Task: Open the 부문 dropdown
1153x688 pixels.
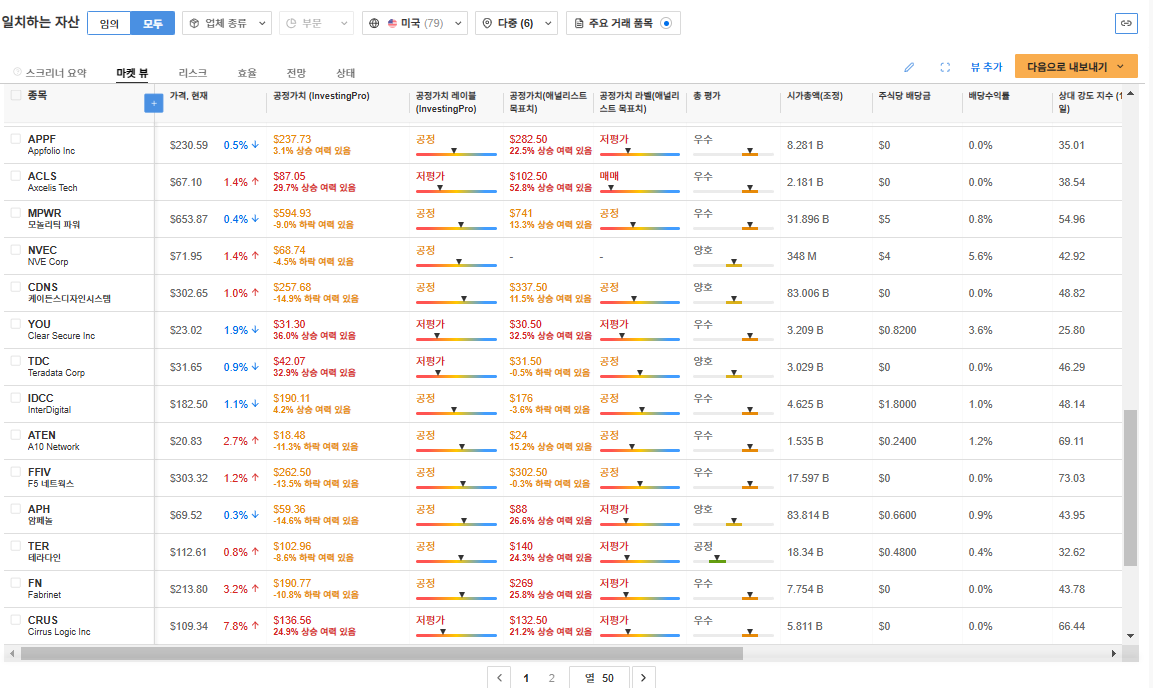Action: point(316,24)
